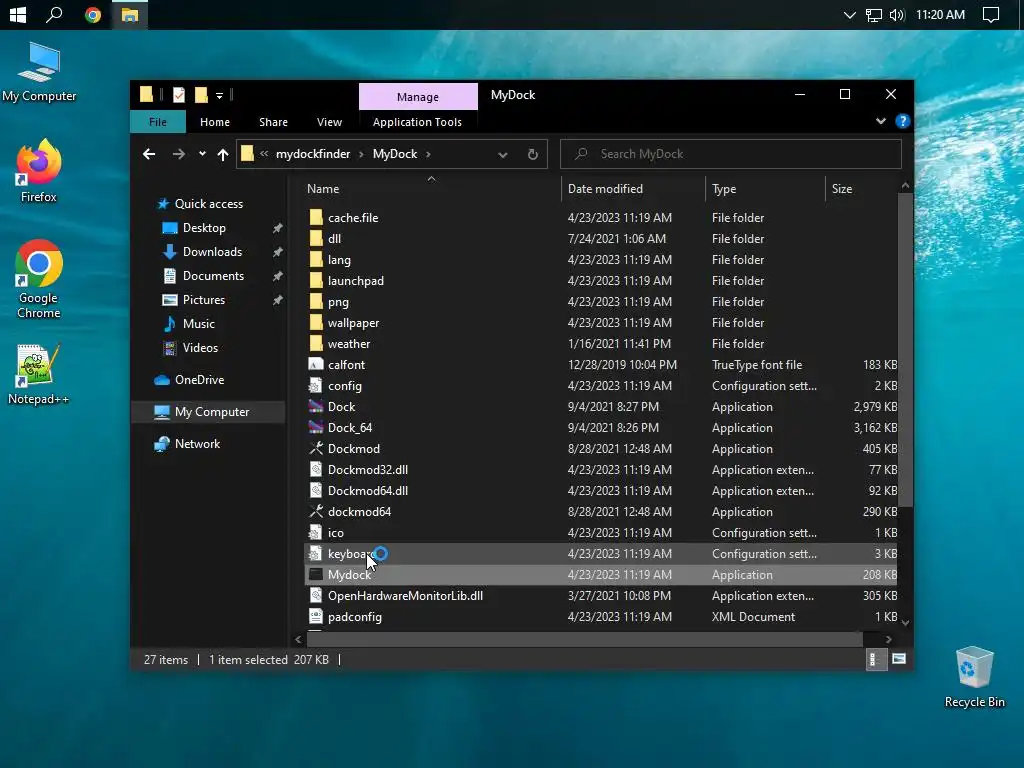The image size is (1024, 768).
Task: Go forward in Explorer navigation
Action: (x=178, y=154)
